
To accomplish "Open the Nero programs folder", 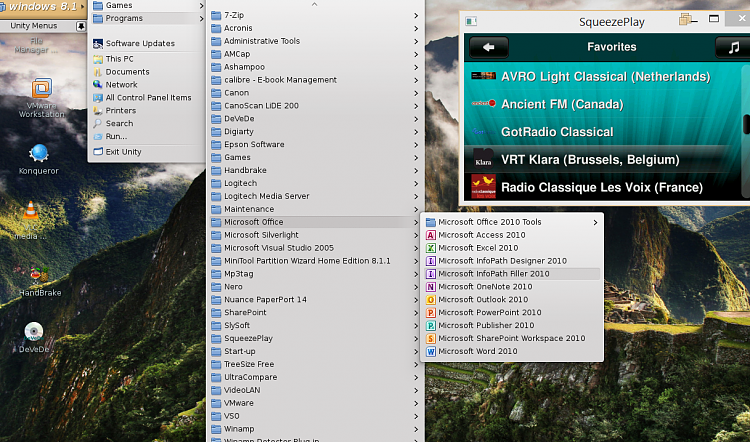I will [315, 287].
